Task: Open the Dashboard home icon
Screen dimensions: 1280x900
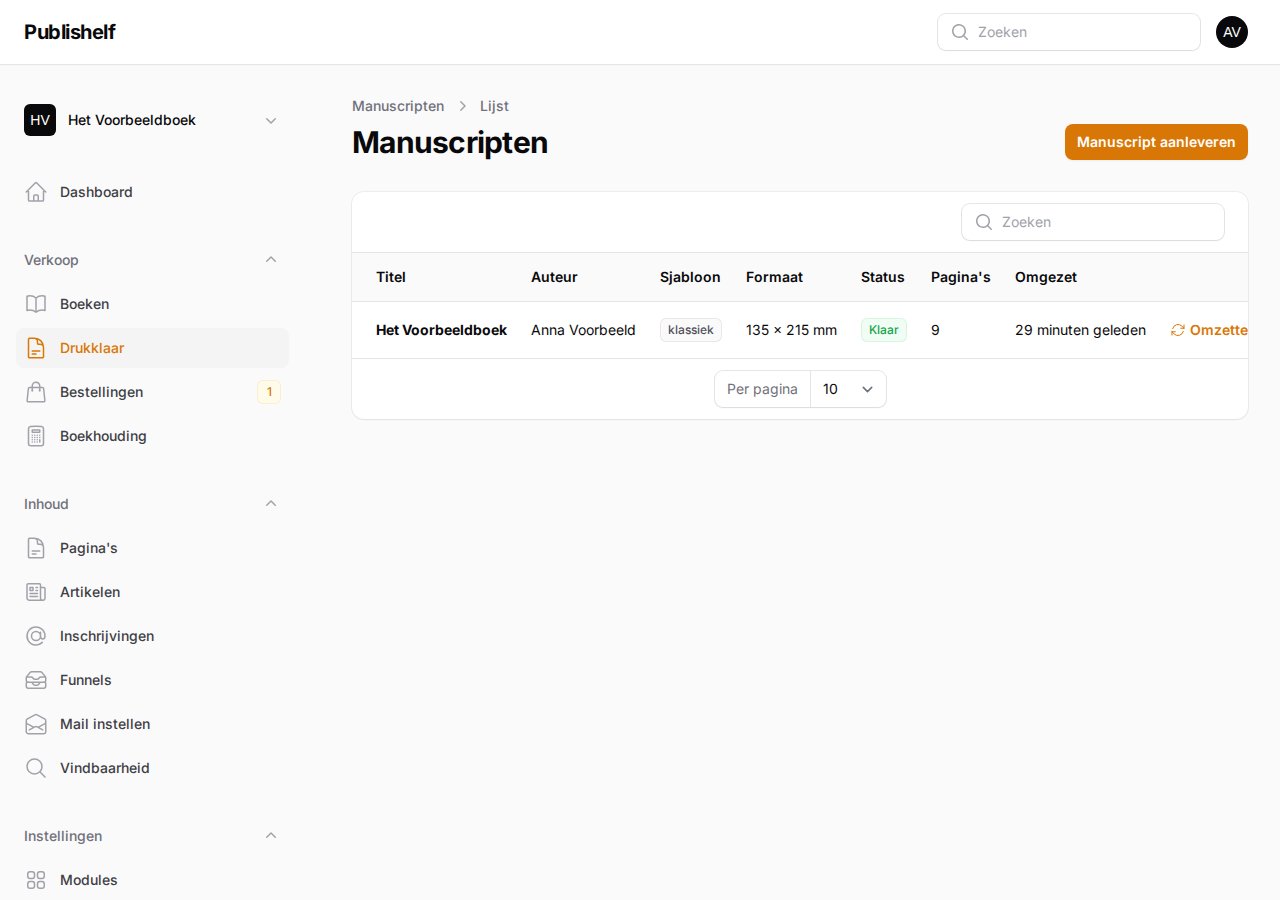Action: (x=36, y=192)
